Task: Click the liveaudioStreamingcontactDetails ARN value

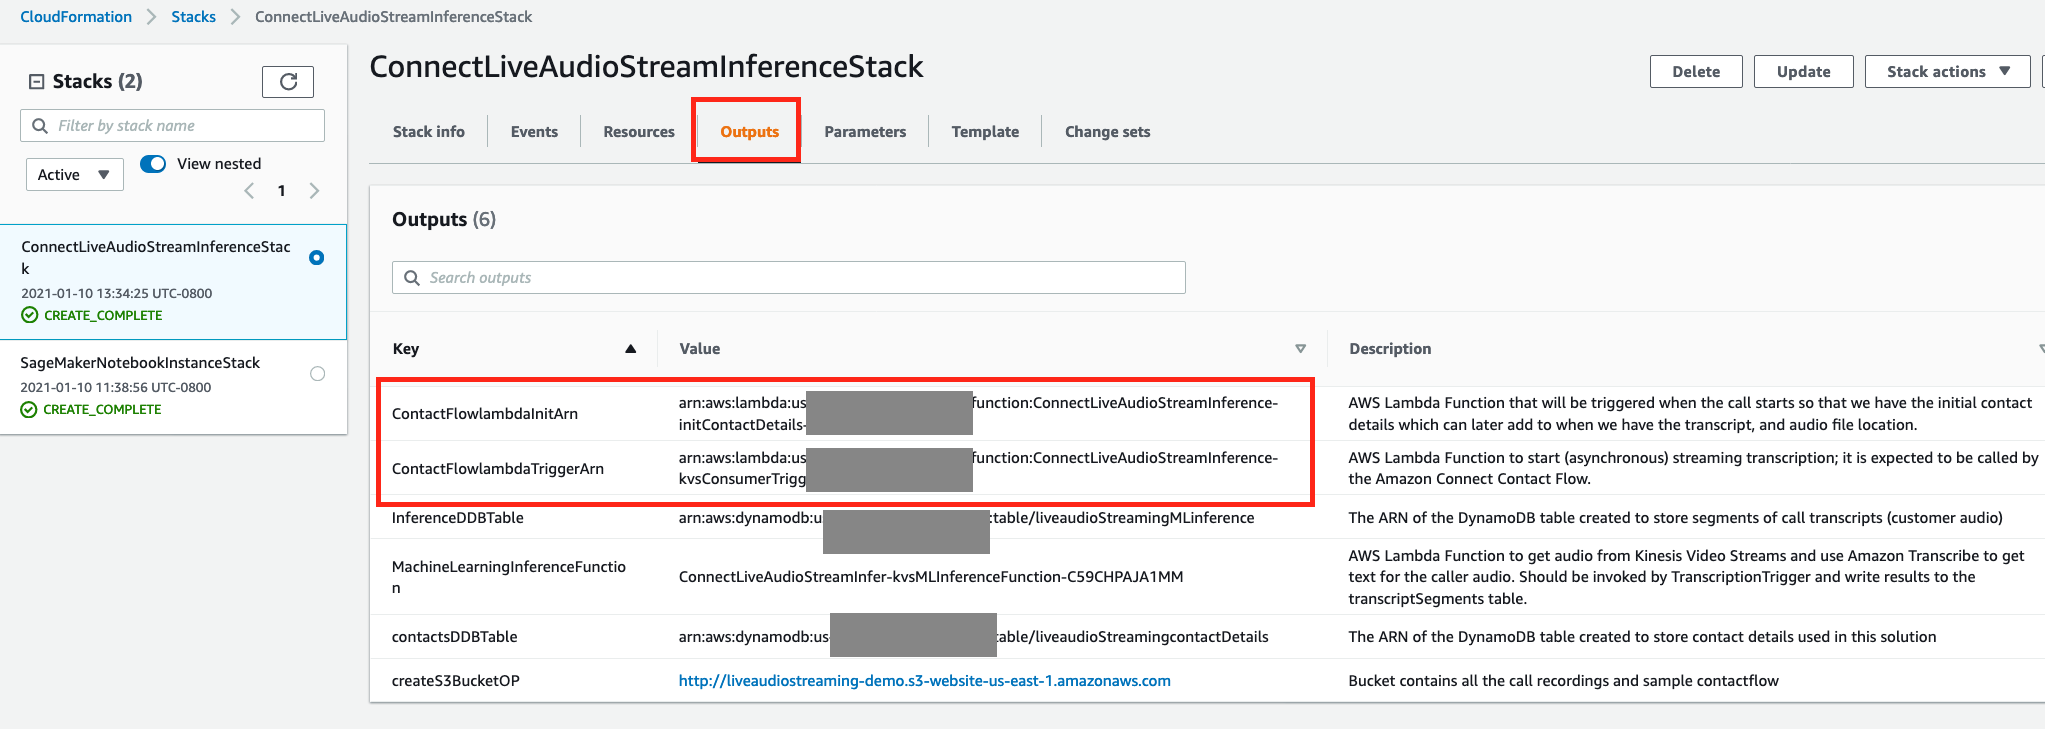Action: pyautogui.click(x=973, y=637)
